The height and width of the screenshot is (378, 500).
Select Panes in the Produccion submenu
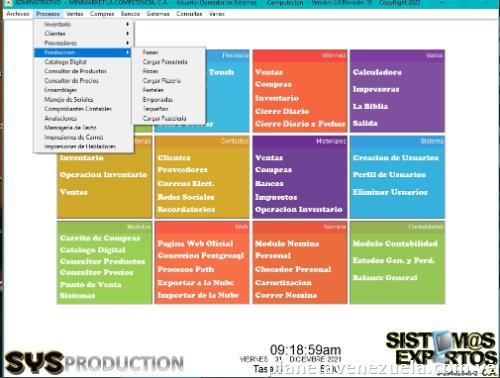169,52
